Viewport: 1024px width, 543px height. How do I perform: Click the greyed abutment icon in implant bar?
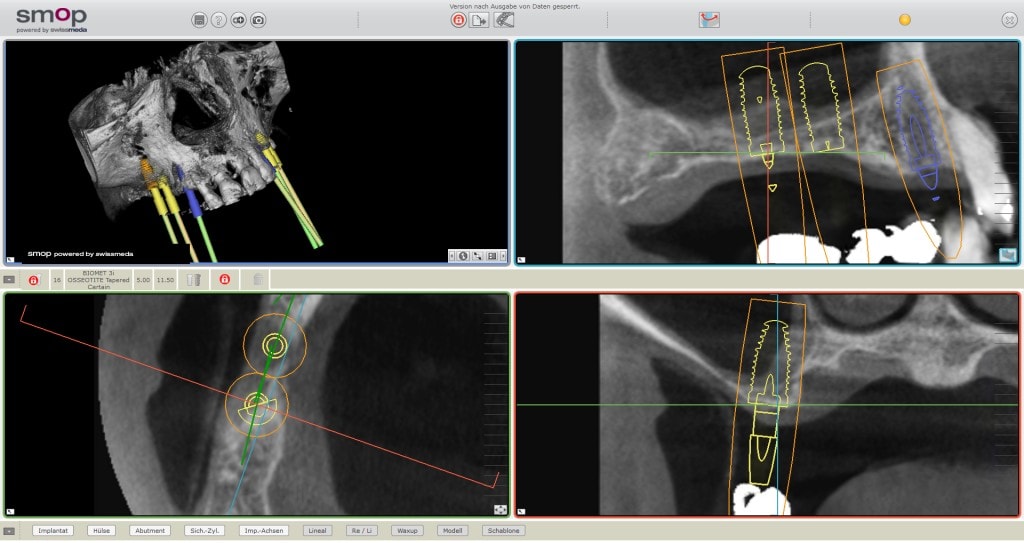[x=258, y=280]
